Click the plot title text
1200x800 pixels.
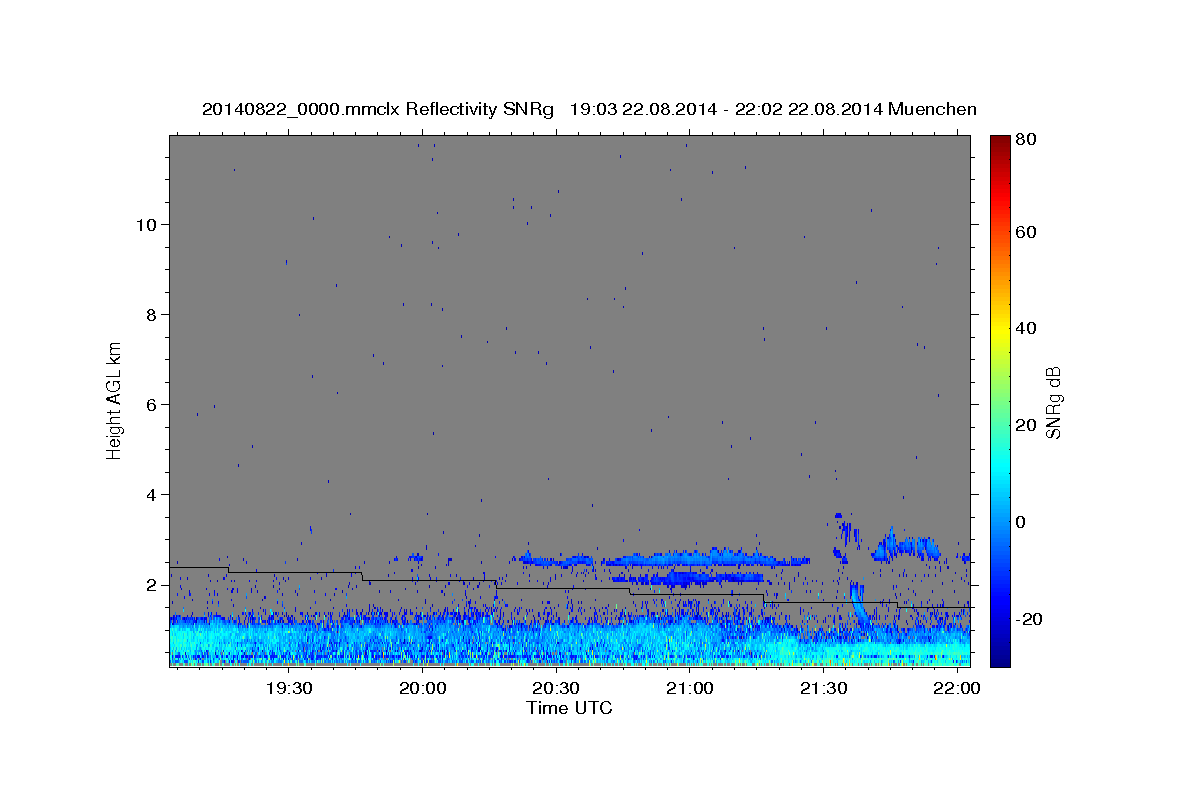point(589,109)
